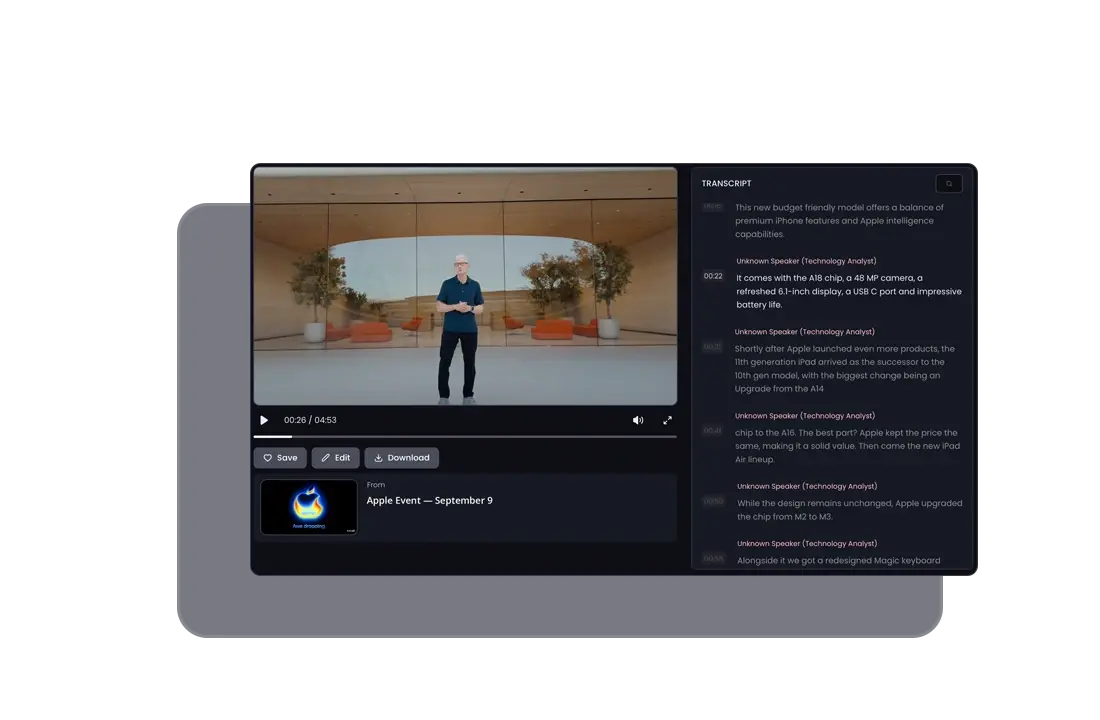The height and width of the screenshot is (720, 1100).
Task: Download the clip with the Download button
Action: coord(401,458)
